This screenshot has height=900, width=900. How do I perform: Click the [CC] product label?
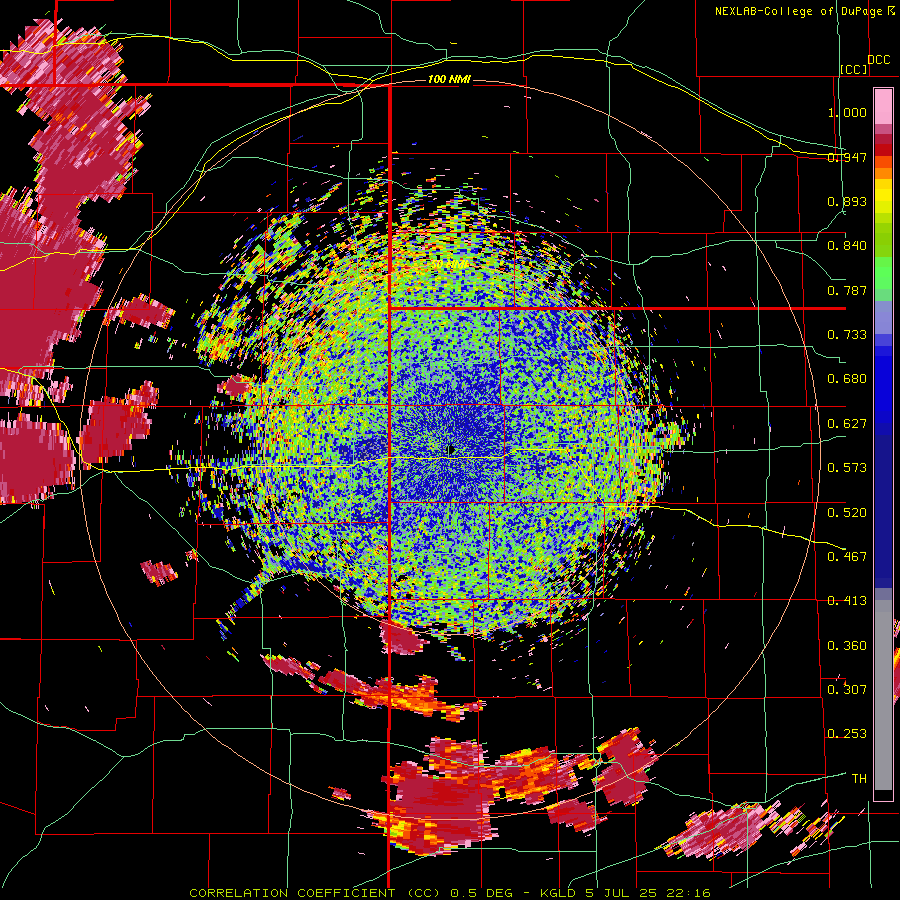(x=853, y=69)
